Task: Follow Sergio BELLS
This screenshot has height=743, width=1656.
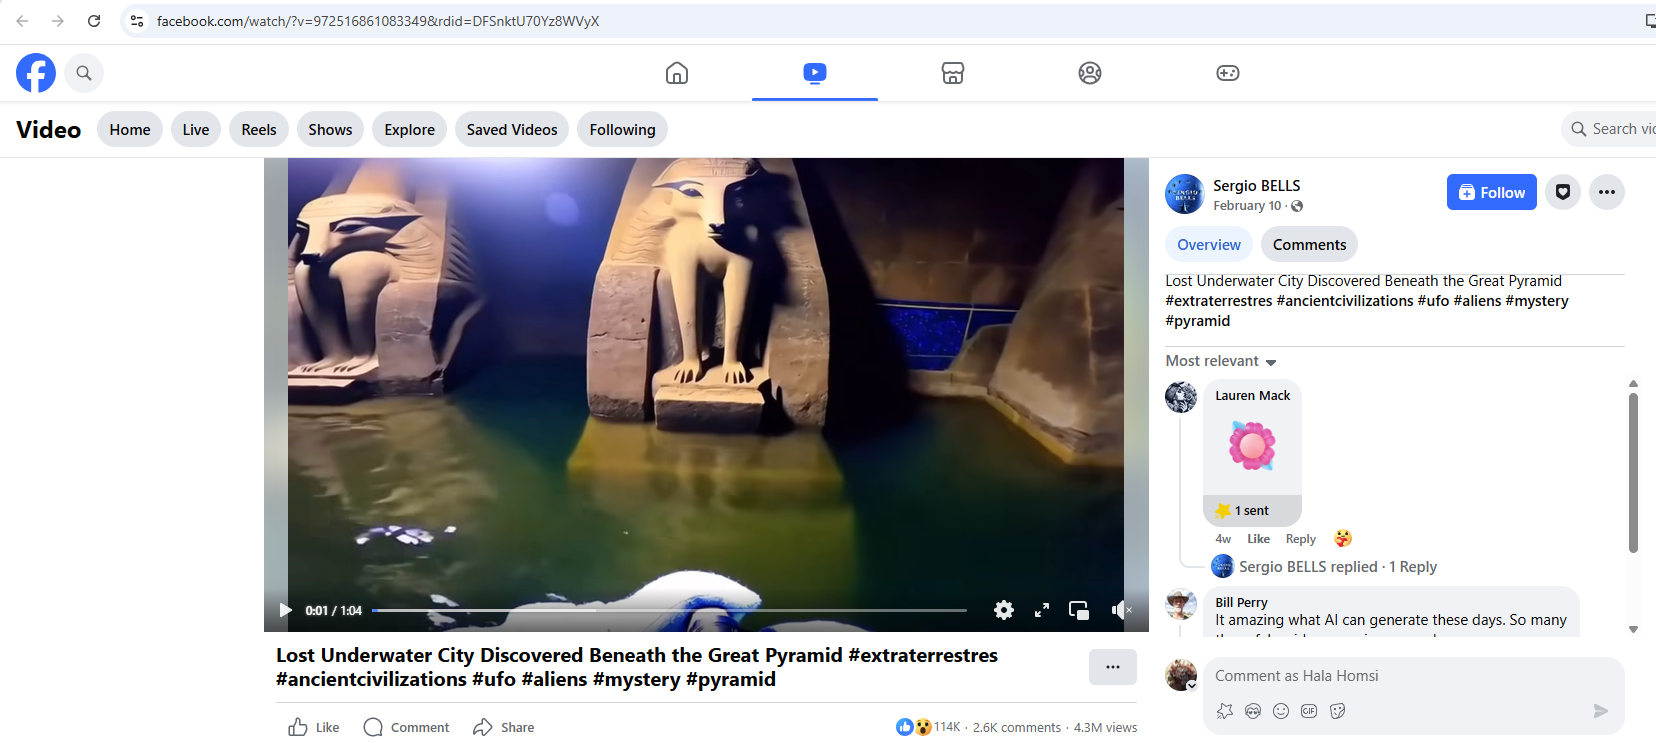Action: click(1491, 192)
